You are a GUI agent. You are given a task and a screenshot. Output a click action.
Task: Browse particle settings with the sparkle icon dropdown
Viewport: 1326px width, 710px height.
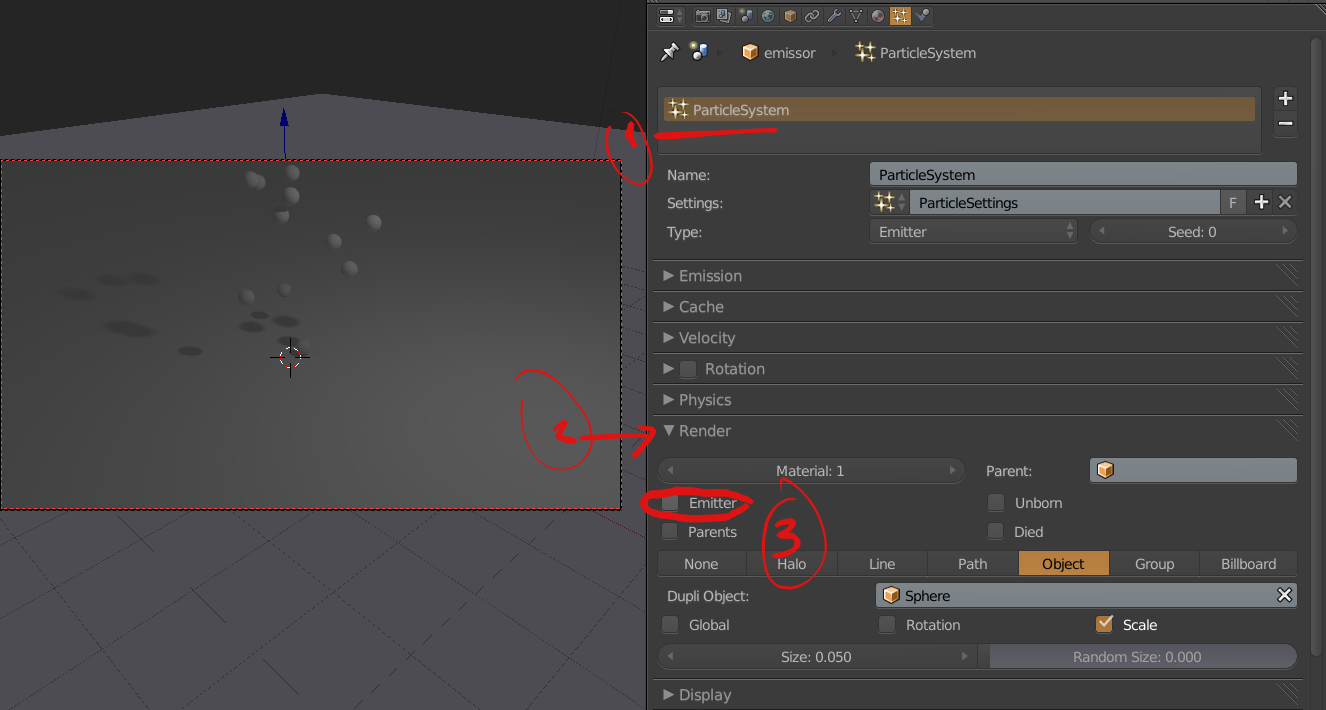click(x=889, y=203)
